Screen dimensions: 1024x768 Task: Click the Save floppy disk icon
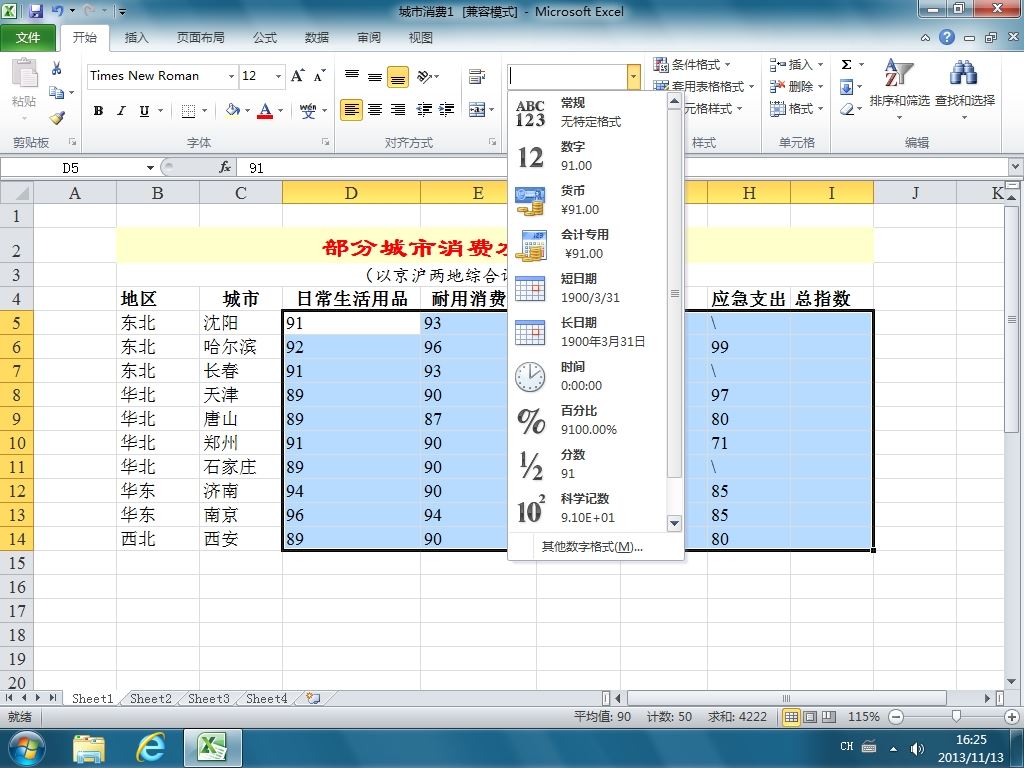(x=36, y=11)
